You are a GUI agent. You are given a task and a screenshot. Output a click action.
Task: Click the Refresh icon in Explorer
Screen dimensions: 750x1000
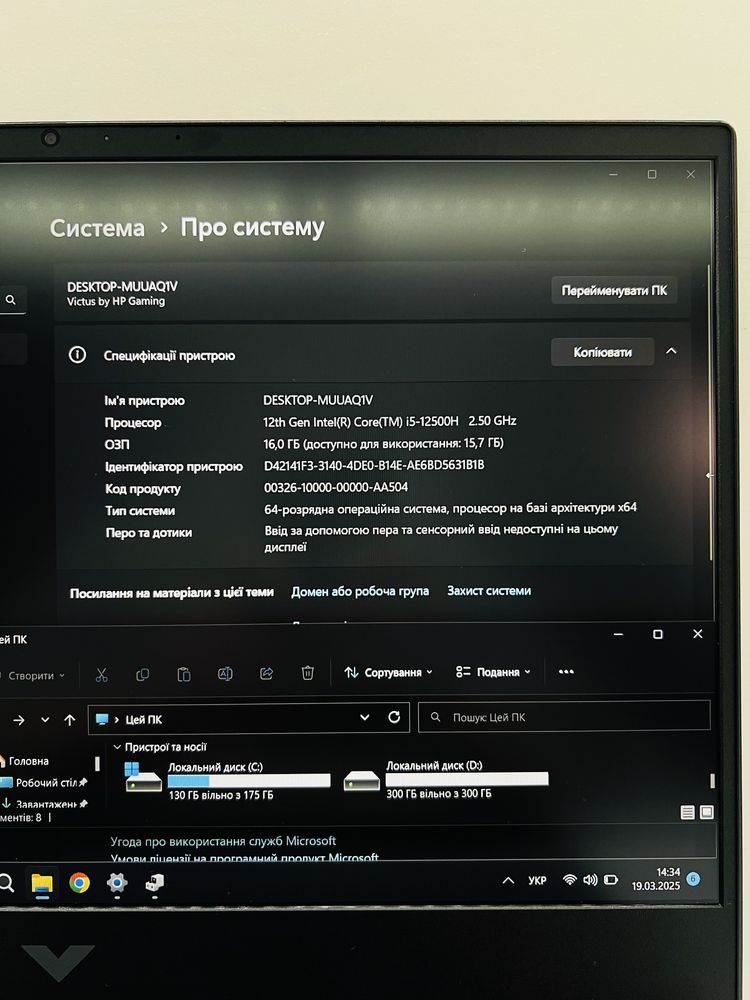[394, 717]
